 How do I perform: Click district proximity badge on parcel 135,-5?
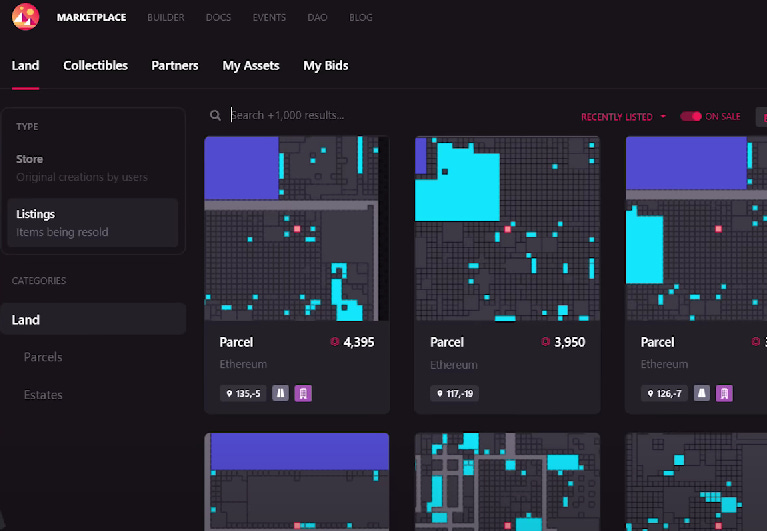click(303, 393)
